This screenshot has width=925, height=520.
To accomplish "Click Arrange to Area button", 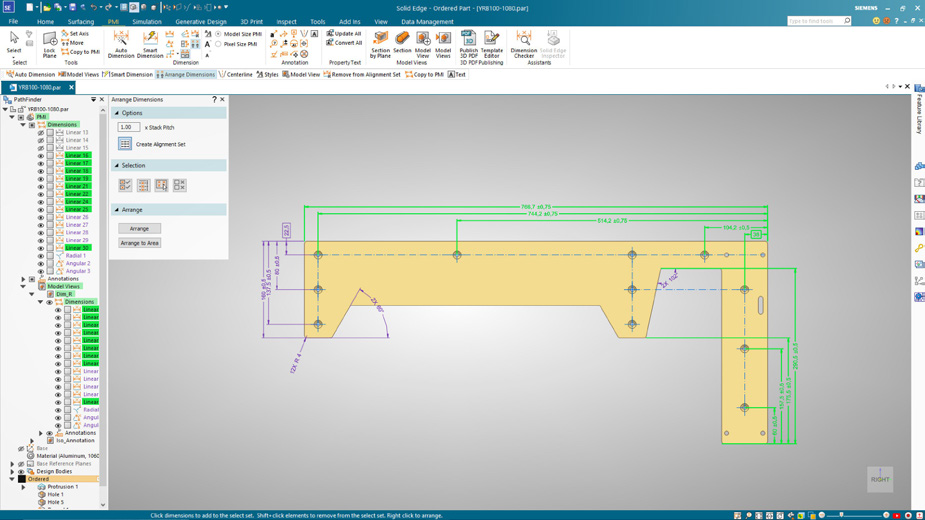I will 139,243.
